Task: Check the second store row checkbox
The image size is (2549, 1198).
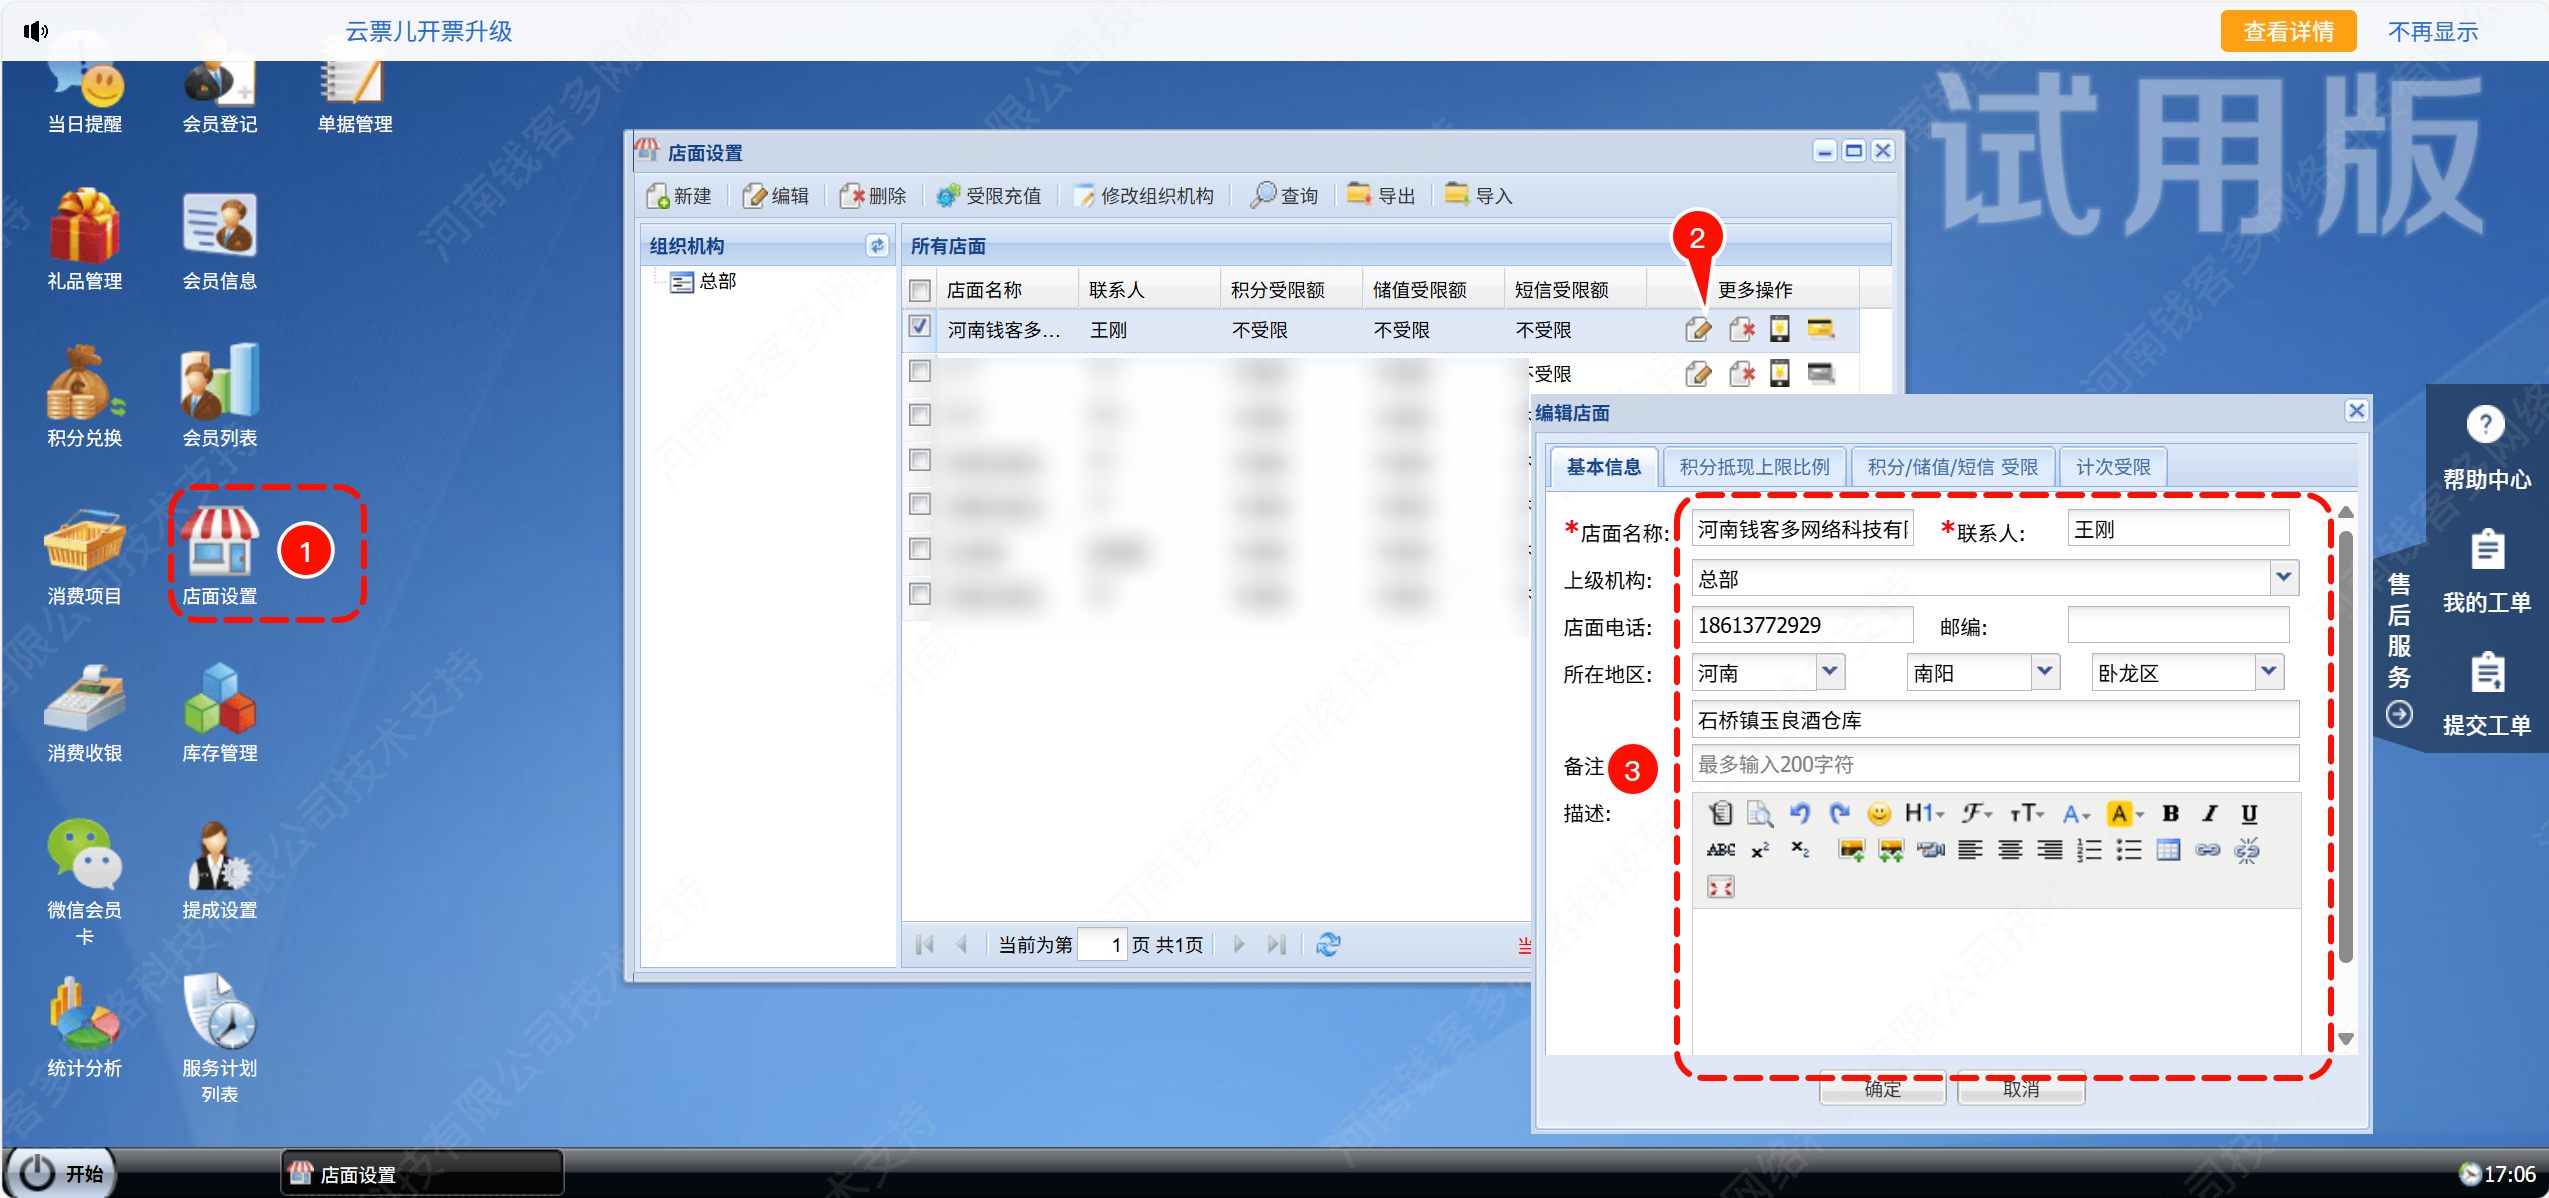Action: click(920, 372)
